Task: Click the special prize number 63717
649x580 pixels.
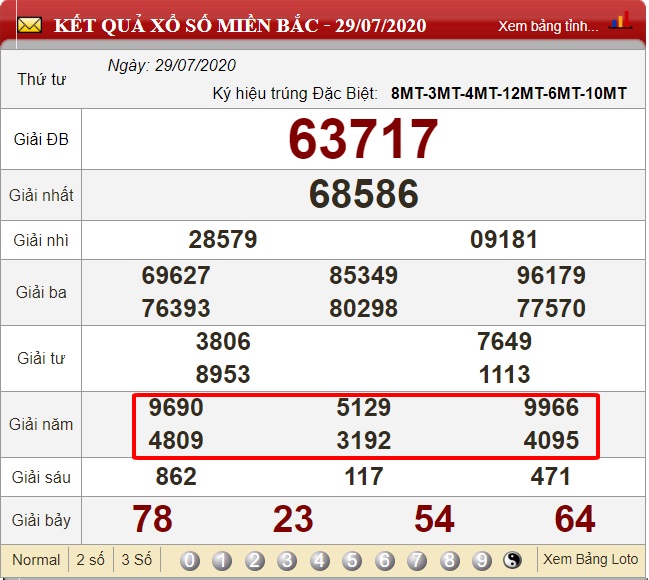Action: (363, 139)
